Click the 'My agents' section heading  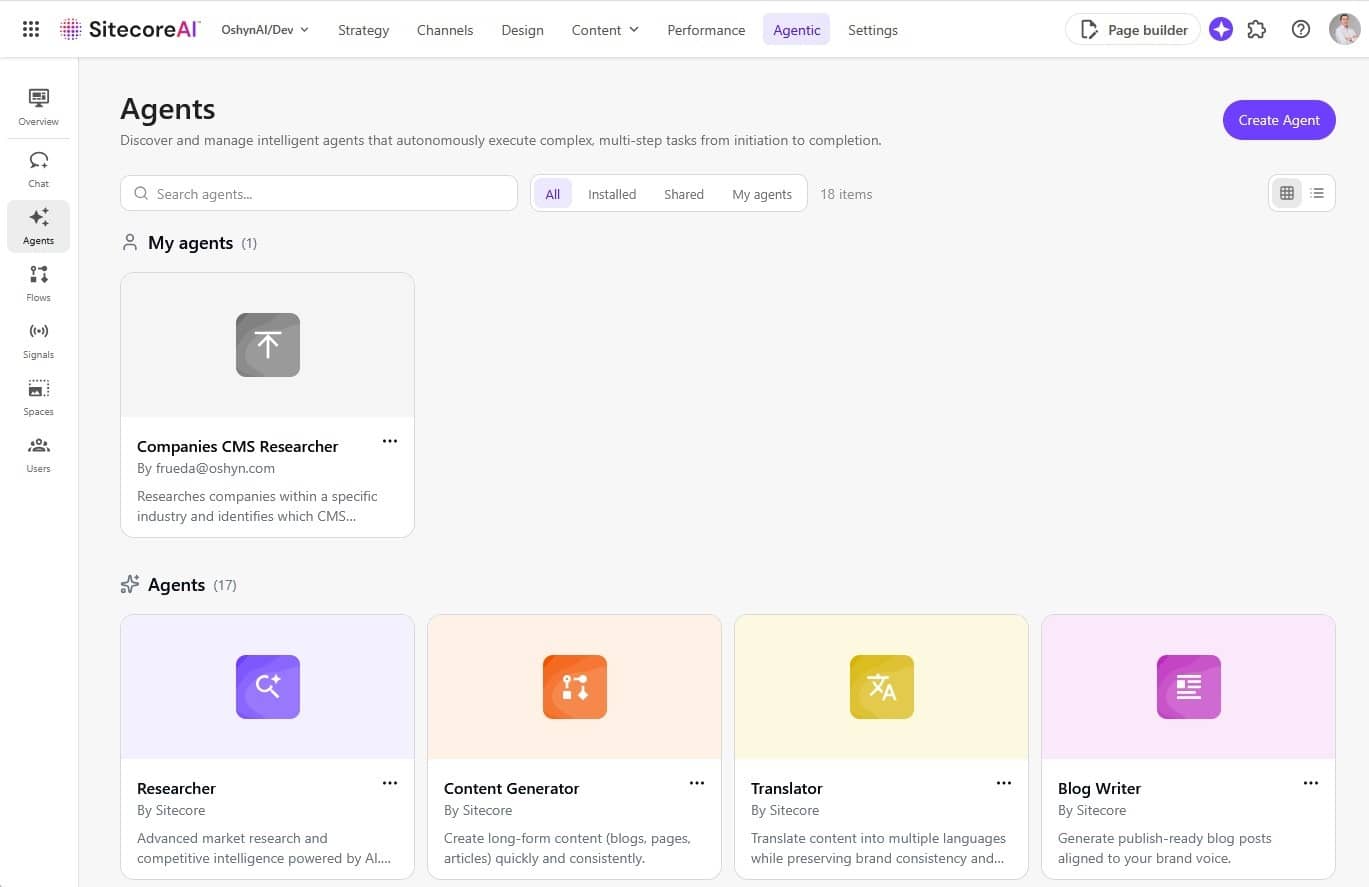[x=190, y=243]
